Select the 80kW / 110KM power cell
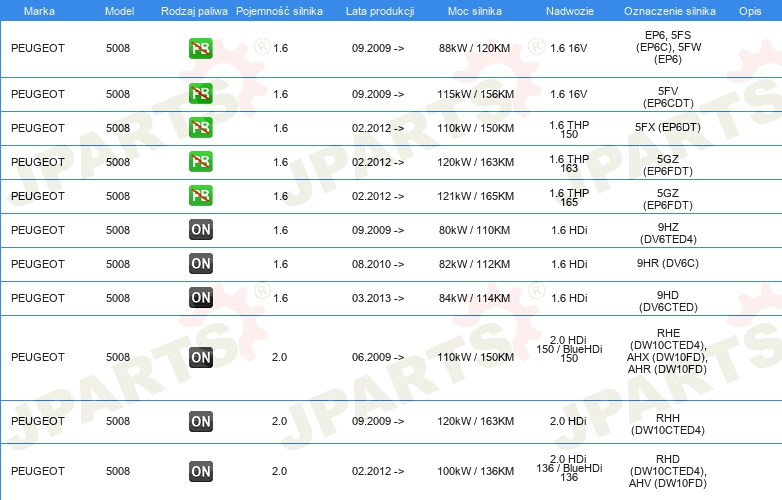This screenshot has width=782, height=500. [474, 230]
